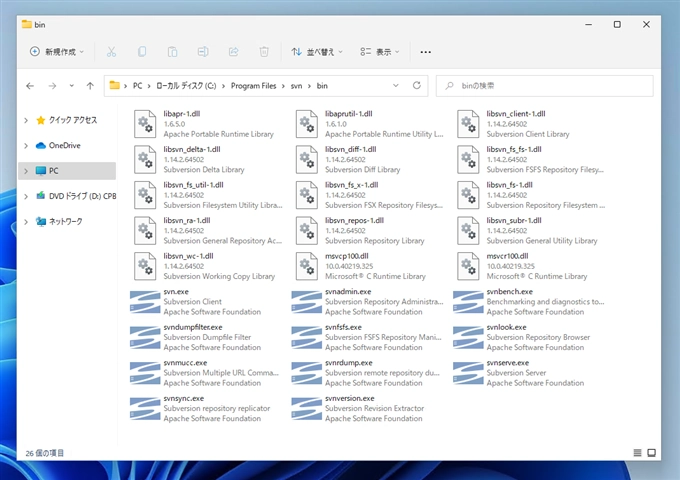Select OneDrive in the navigation pane
The image size is (680, 480).
tap(64, 145)
